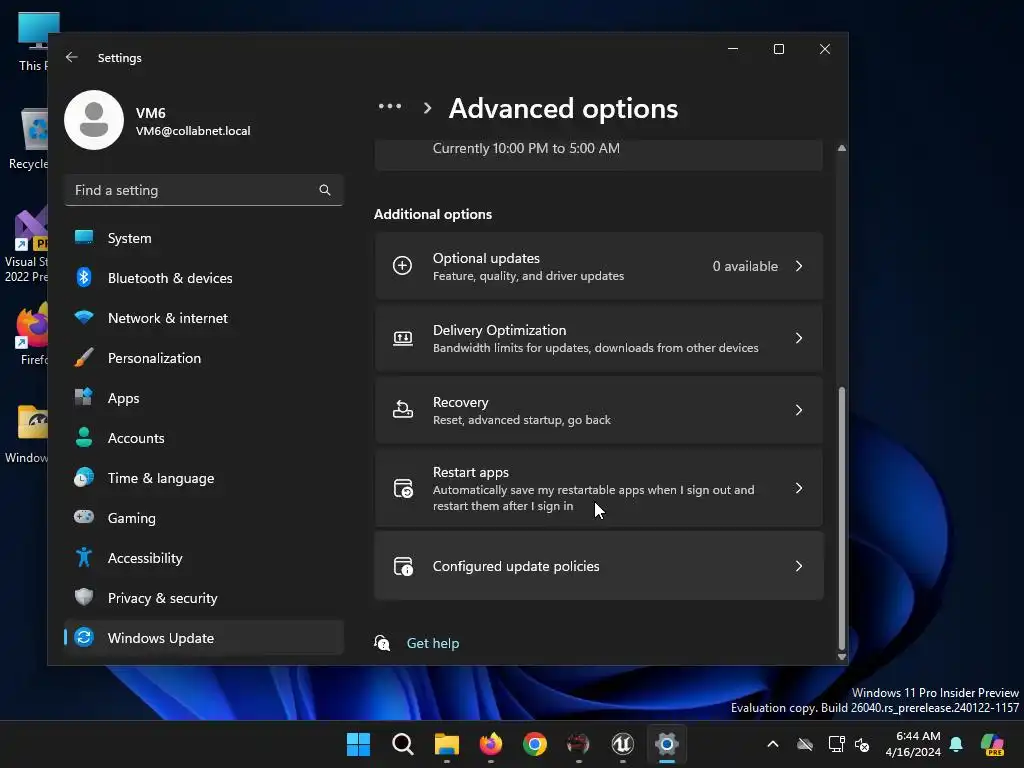Click the Get help headset icon
The image size is (1024, 768).
tap(382, 643)
